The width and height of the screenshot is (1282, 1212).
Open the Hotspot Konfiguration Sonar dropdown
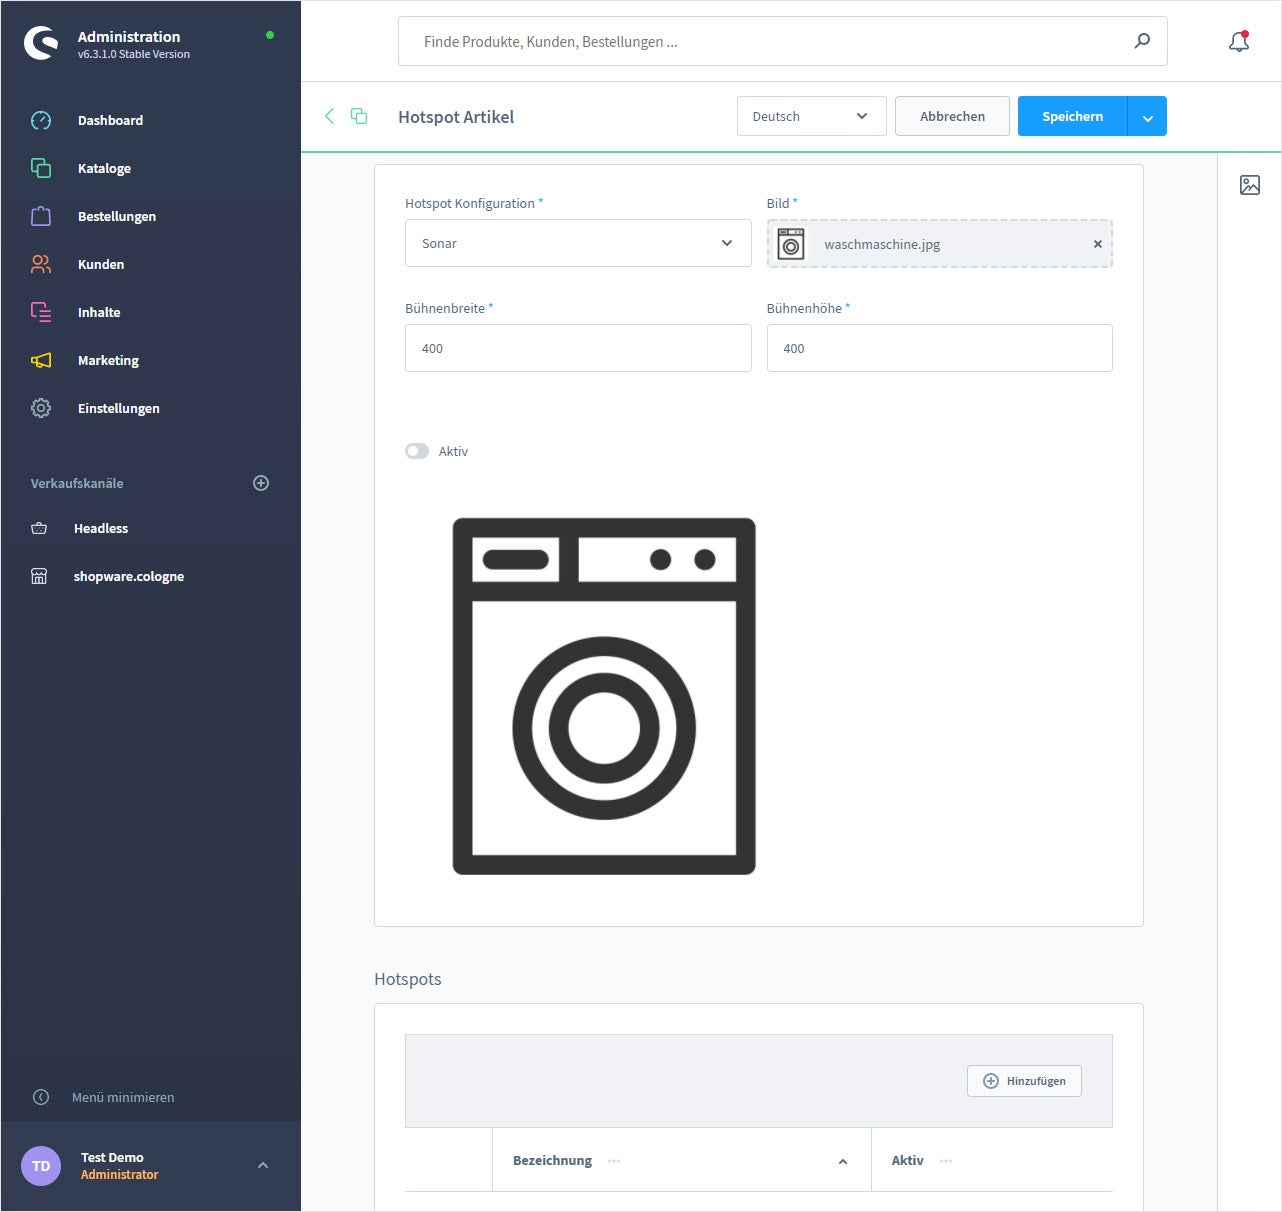coord(578,243)
